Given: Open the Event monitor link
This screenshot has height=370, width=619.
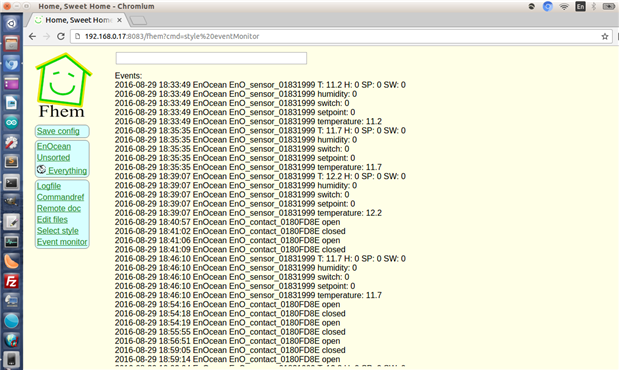Looking at the screenshot, I should 62,242.
